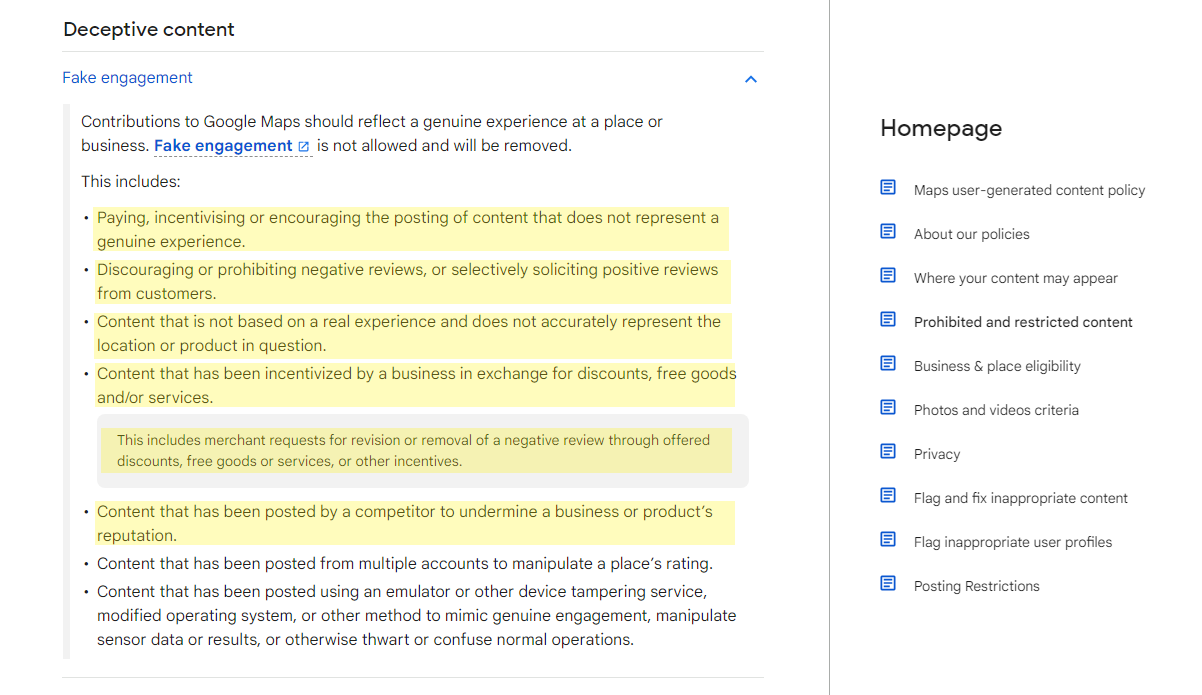Click document icon next to Posting Restrictions

tap(888, 584)
